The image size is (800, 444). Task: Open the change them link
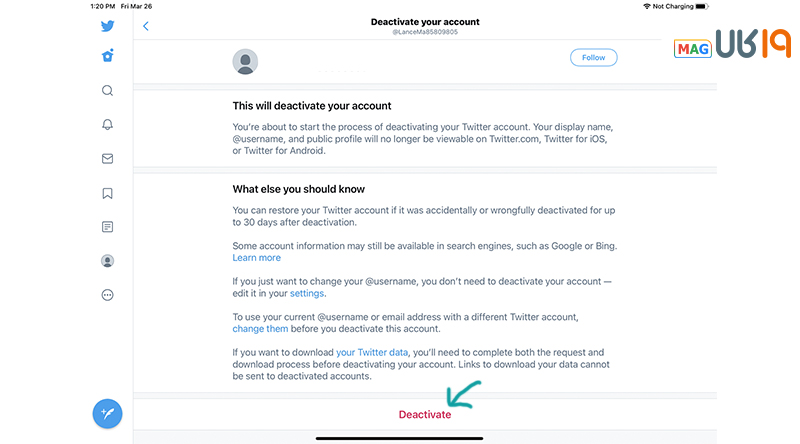(x=260, y=329)
